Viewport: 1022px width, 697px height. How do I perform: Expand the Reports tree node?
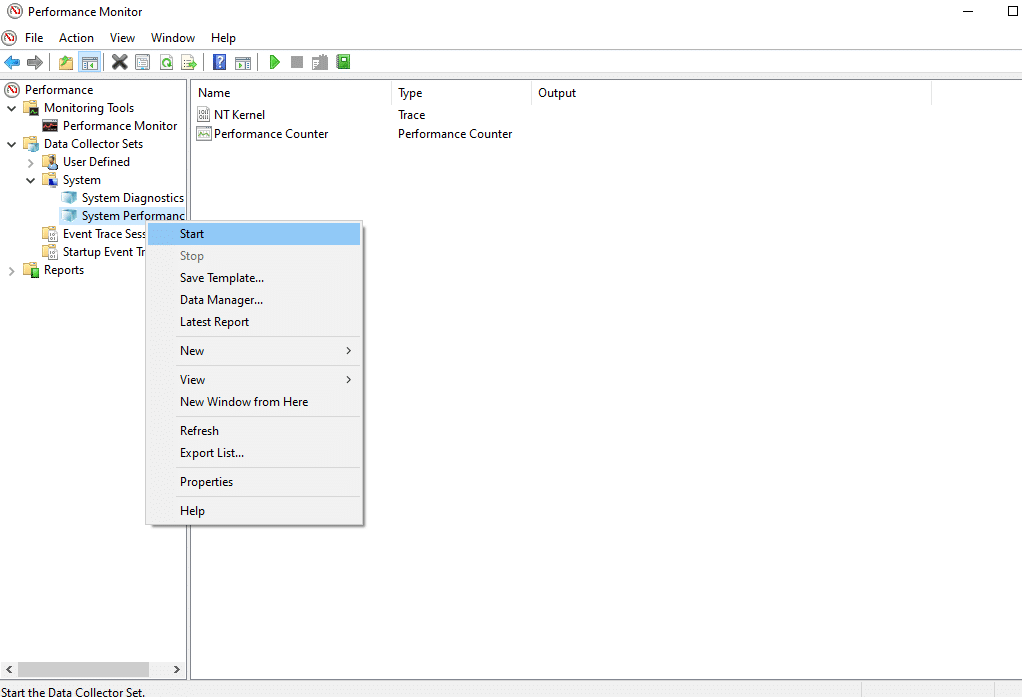click(x=11, y=271)
